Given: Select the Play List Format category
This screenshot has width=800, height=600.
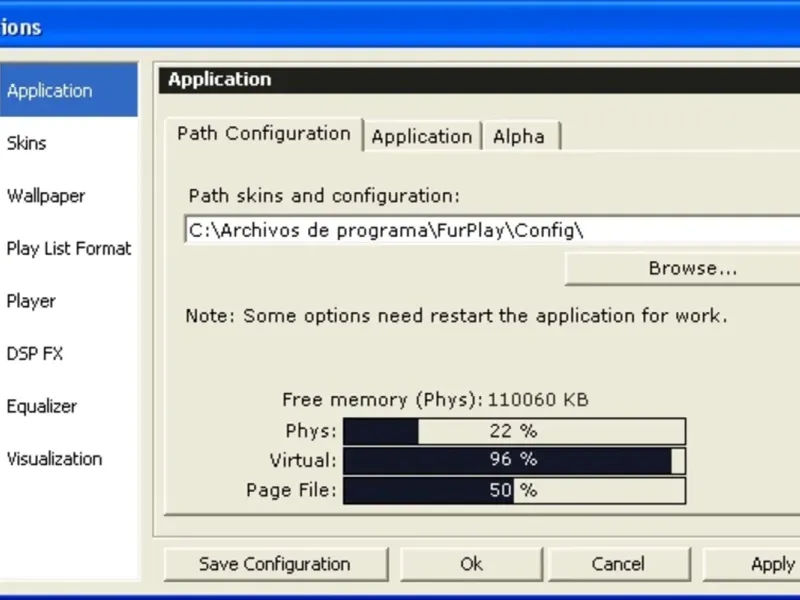Looking at the screenshot, I should (x=69, y=249).
